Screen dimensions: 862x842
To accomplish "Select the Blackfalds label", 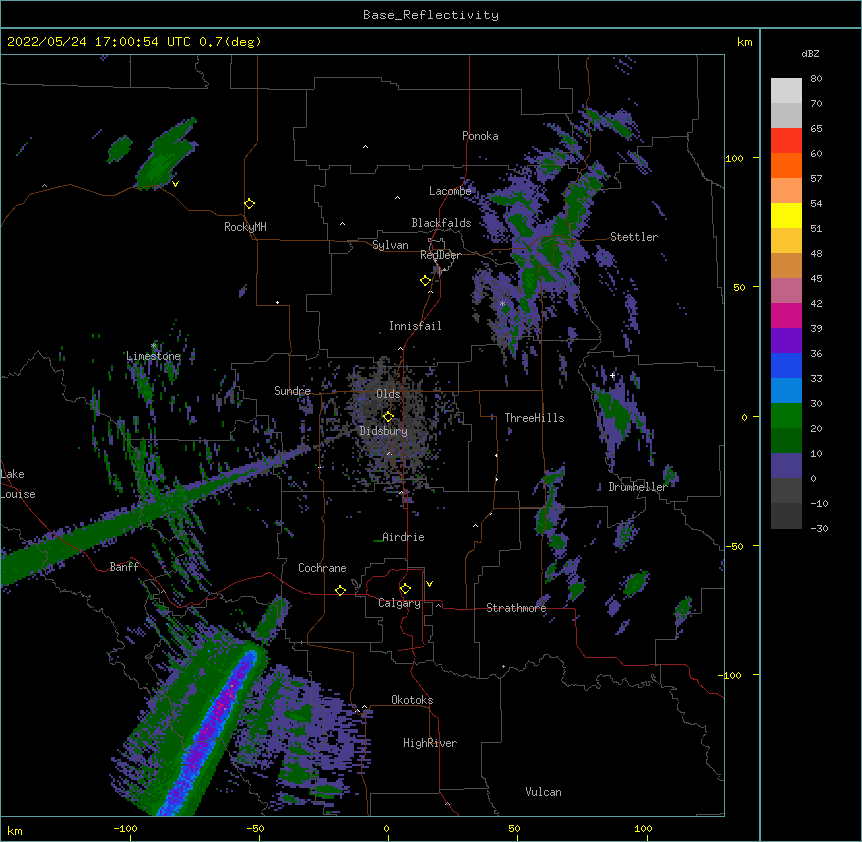I will click(x=441, y=223).
